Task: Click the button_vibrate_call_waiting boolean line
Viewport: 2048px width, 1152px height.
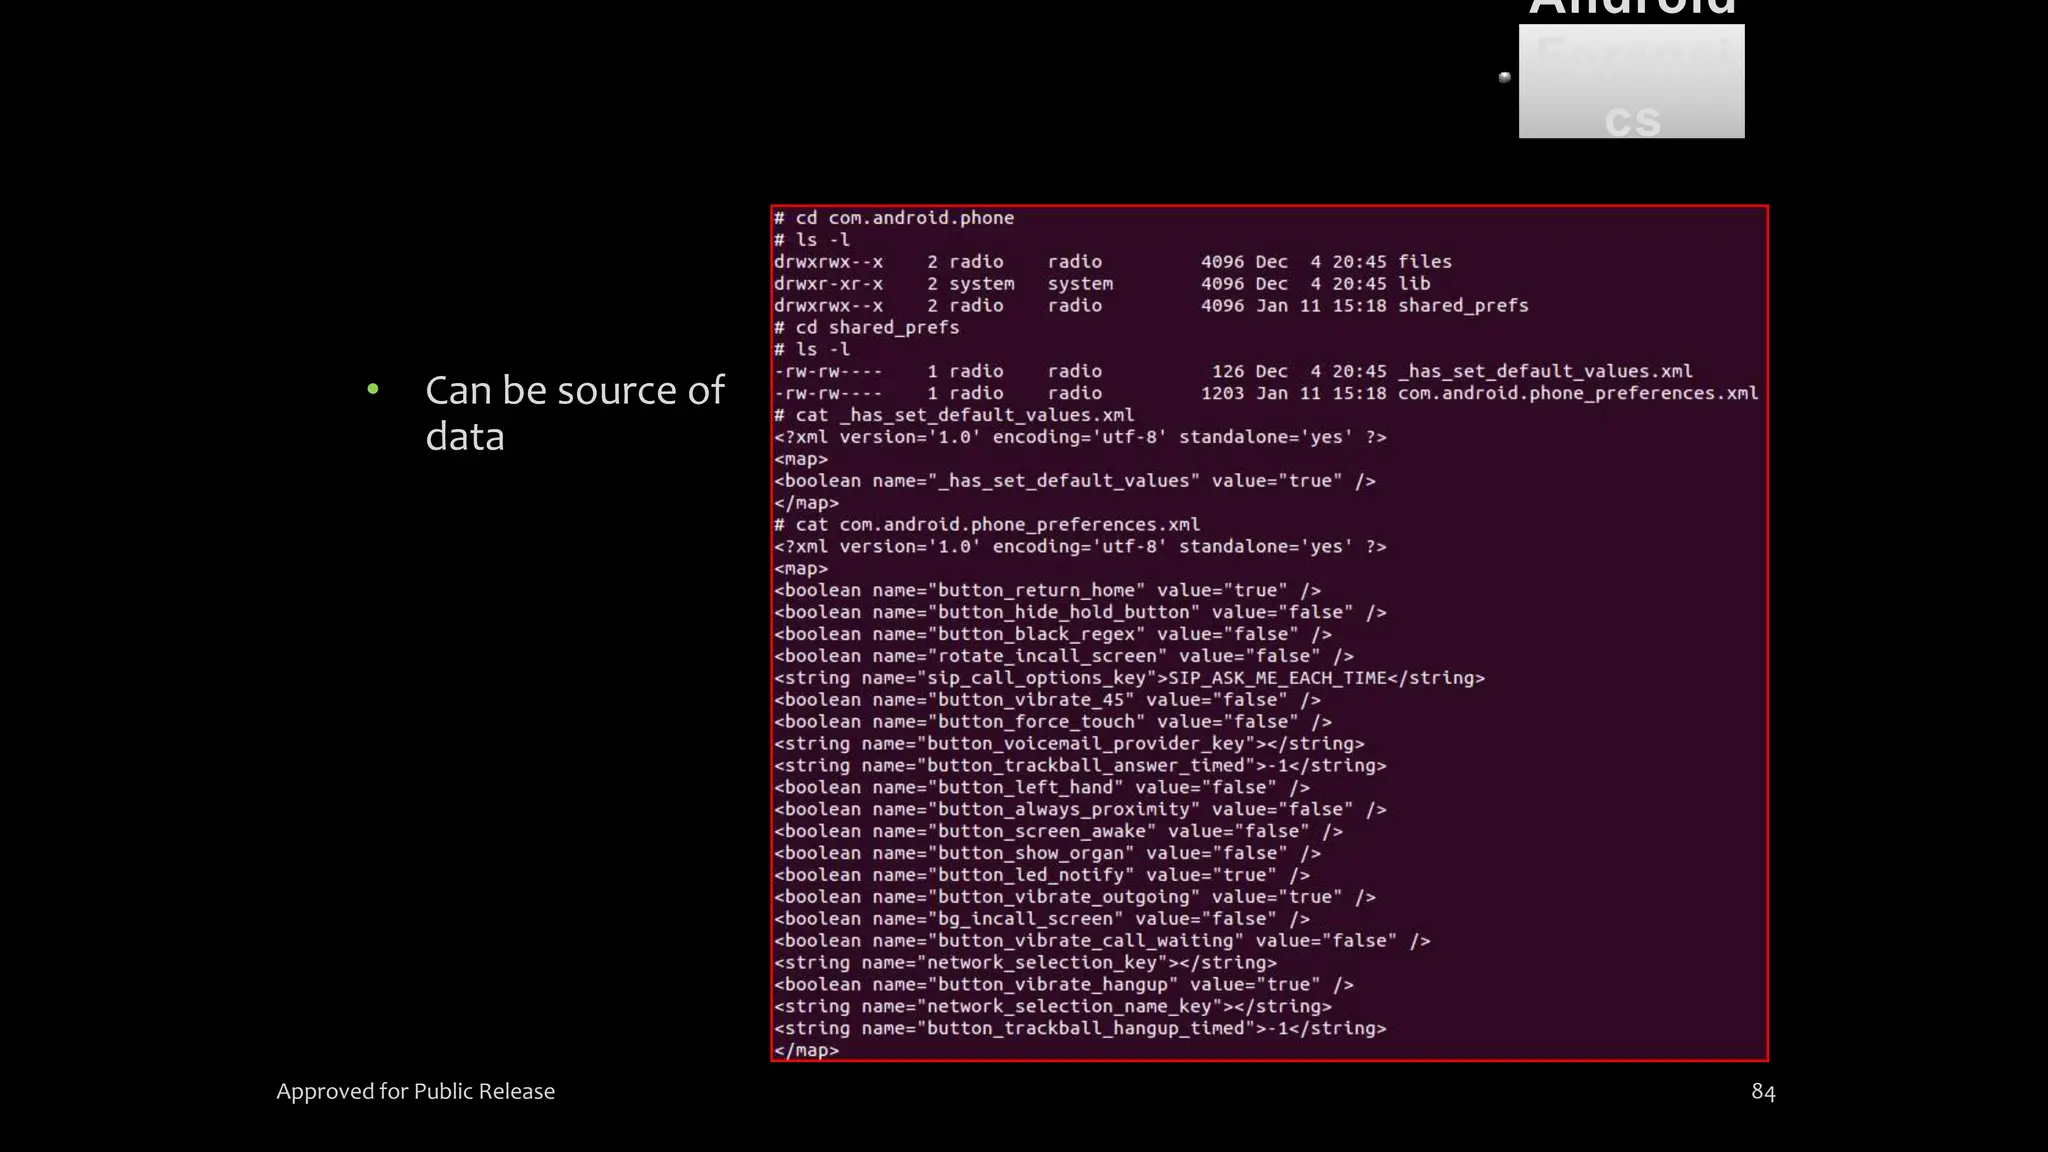Action: [1102, 941]
